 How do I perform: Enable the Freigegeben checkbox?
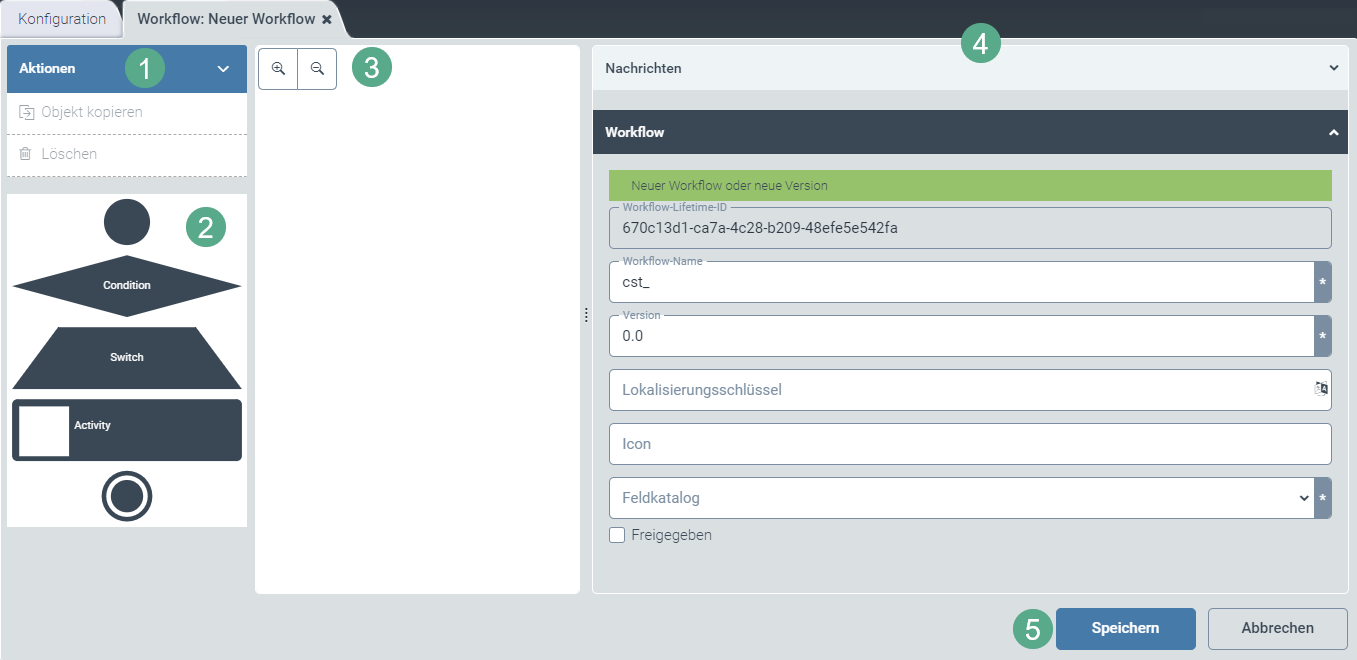tap(617, 535)
